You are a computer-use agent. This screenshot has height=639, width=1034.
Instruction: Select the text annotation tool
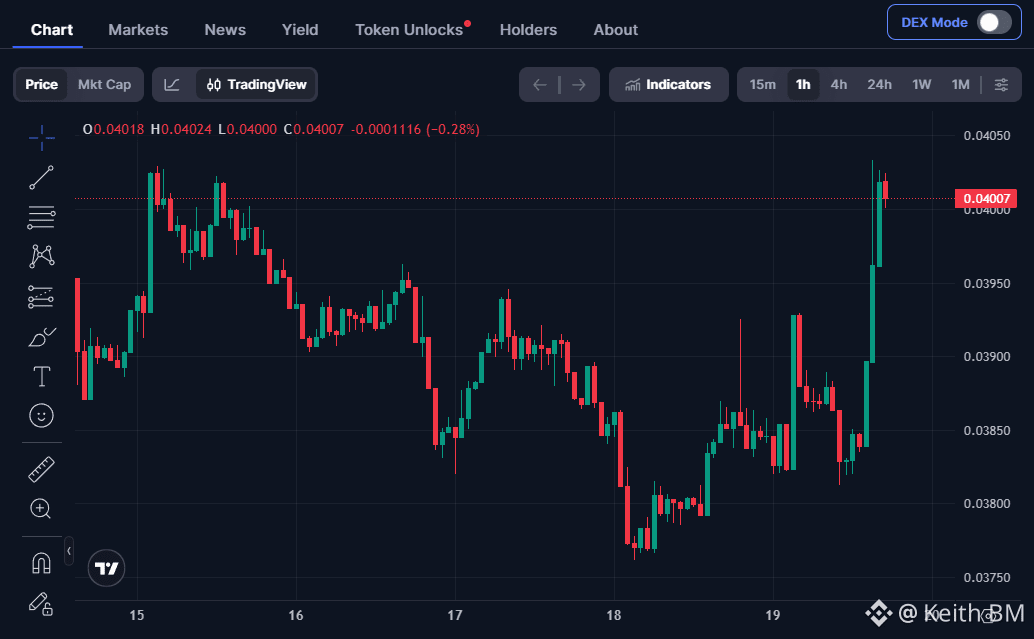[42, 377]
